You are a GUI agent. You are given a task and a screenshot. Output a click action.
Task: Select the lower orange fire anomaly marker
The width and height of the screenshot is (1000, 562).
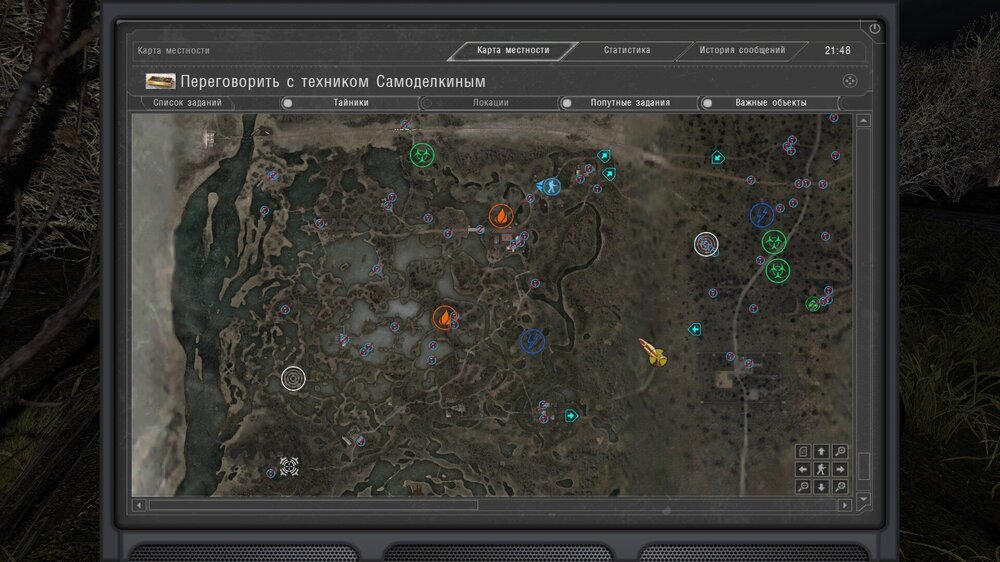click(445, 318)
